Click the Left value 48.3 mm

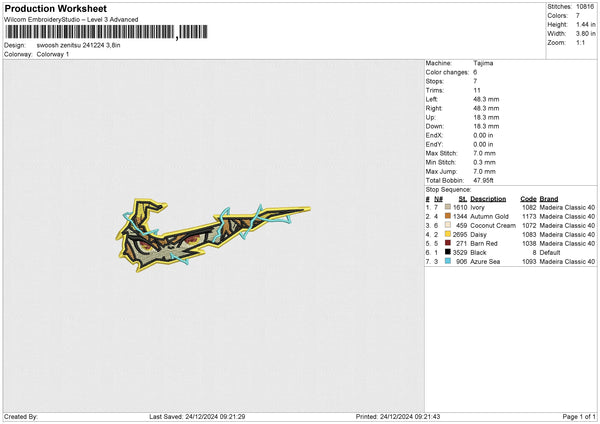point(486,99)
